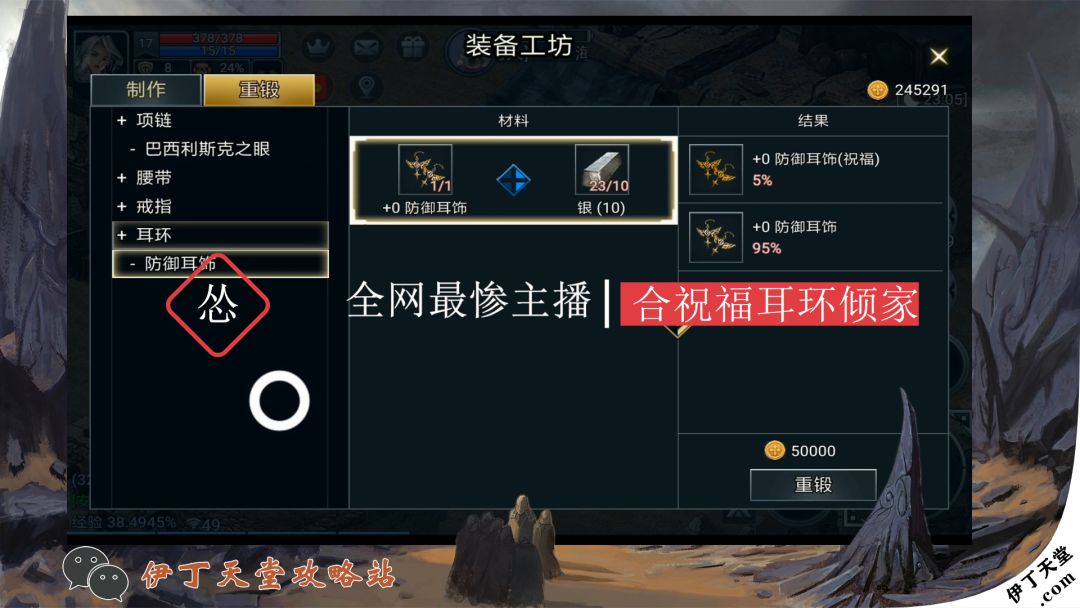The height and width of the screenshot is (608, 1080).
Task: Click the blue diamond combine icon
Action: point(513,180)
